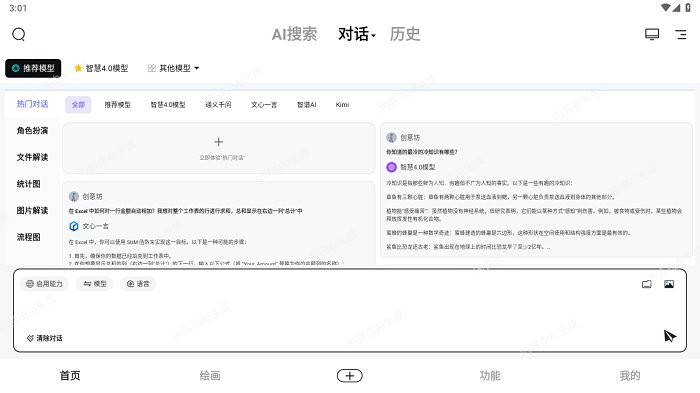700x393 pixels.
Task: Click the purple 智慧4.0模型 logo icon
Action: pos(392,167)
